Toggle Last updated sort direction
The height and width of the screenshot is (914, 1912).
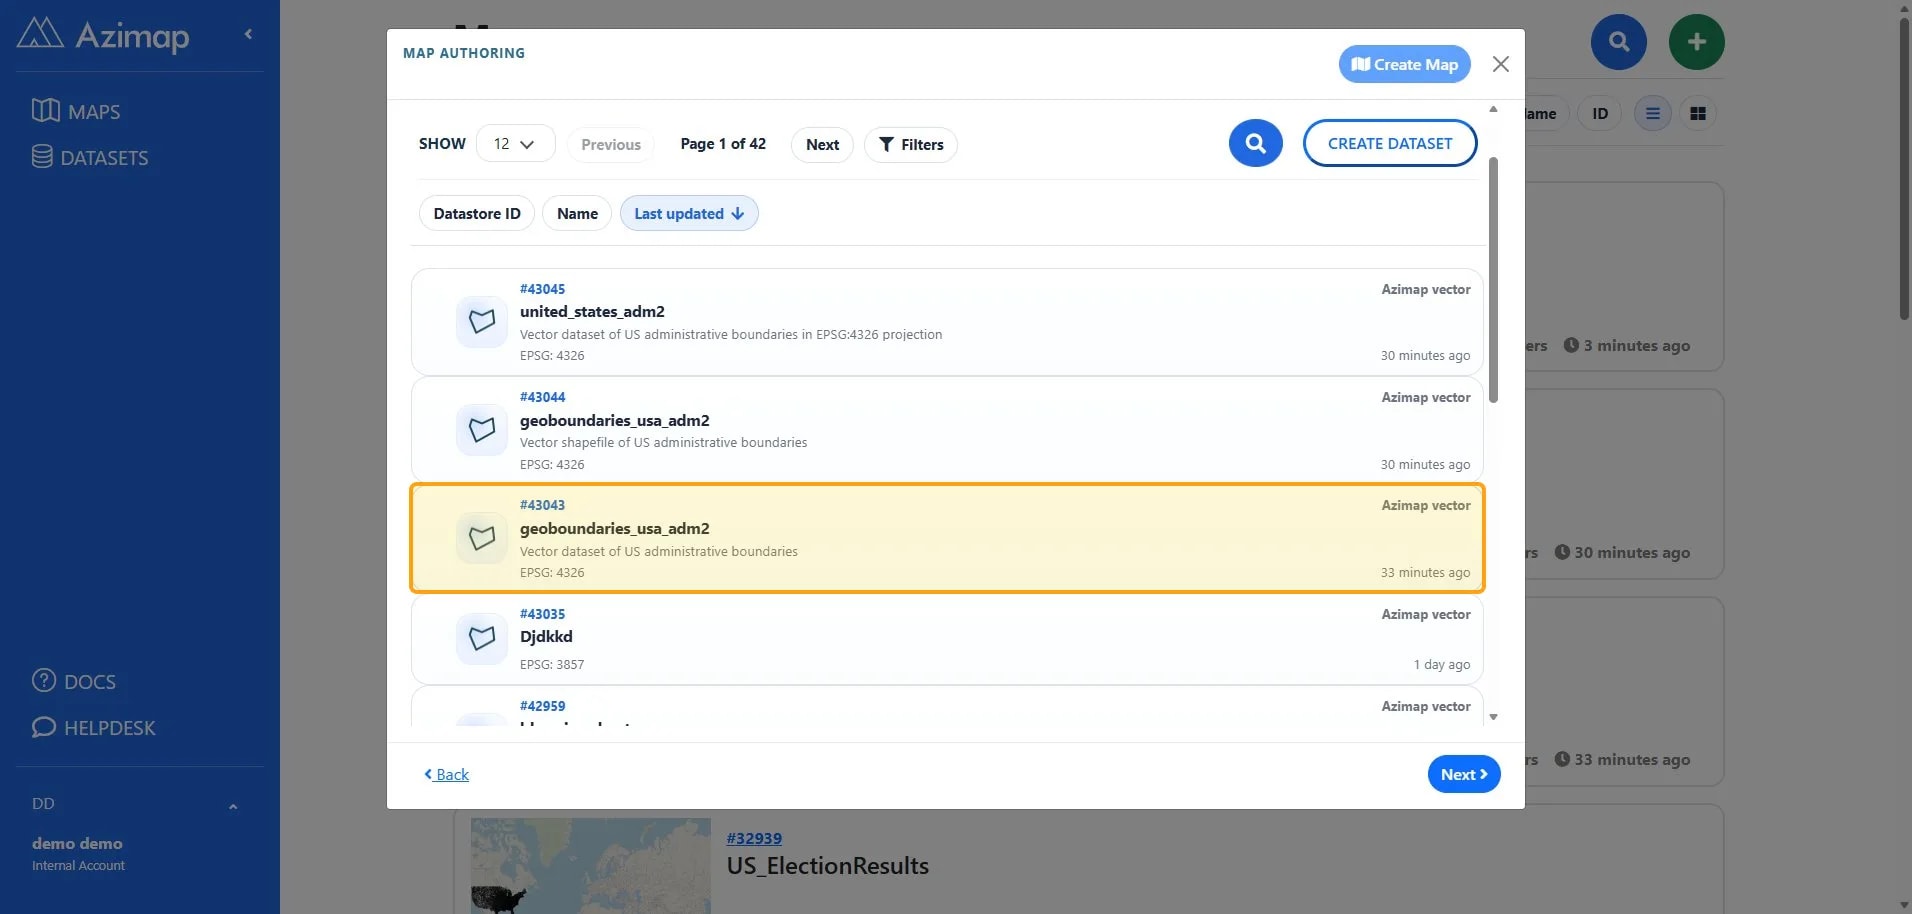[x=689, y=213]
